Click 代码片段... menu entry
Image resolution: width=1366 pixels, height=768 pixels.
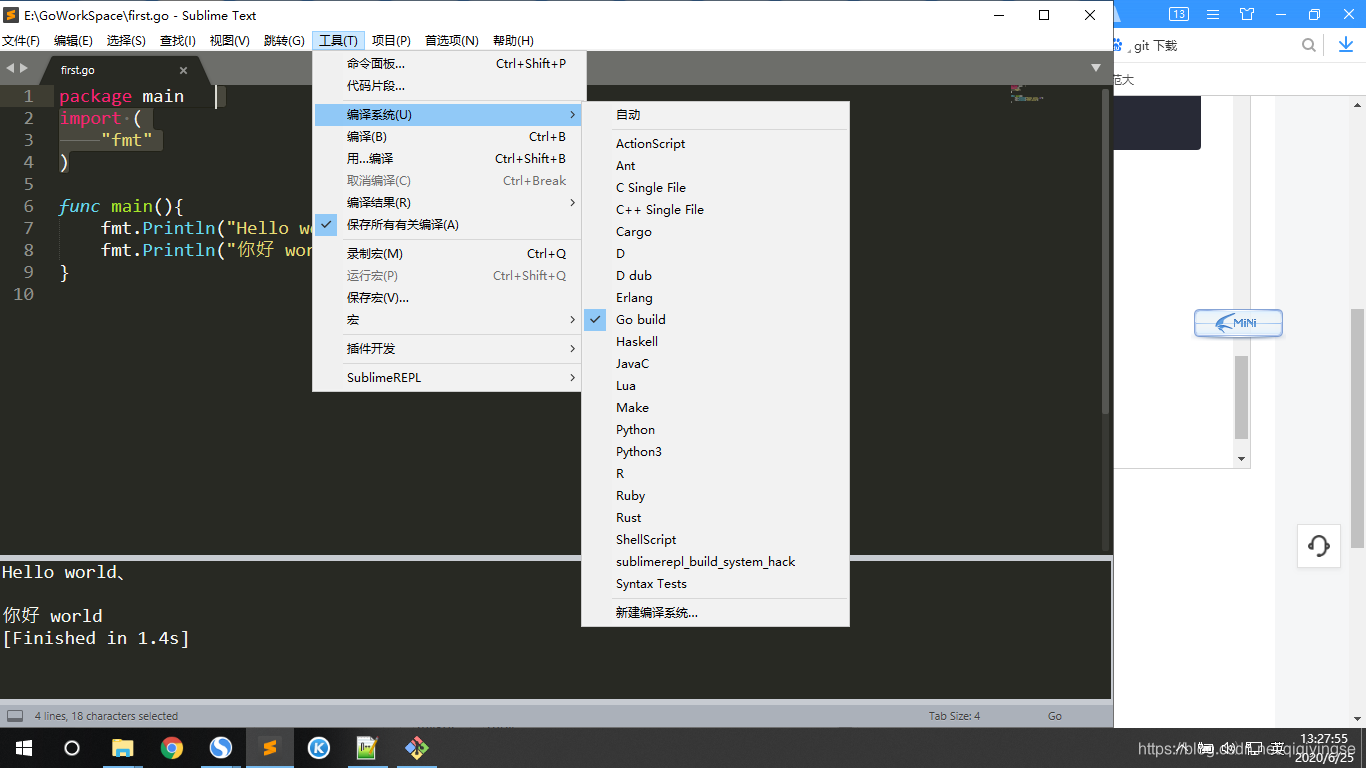(x=447, y=86)
